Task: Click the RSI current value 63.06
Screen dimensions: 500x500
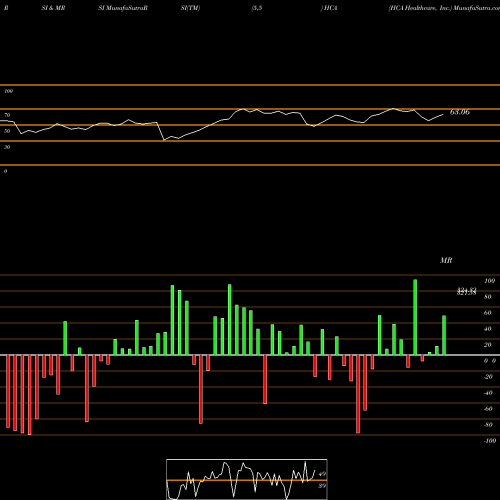Action: tap(460, 112)
